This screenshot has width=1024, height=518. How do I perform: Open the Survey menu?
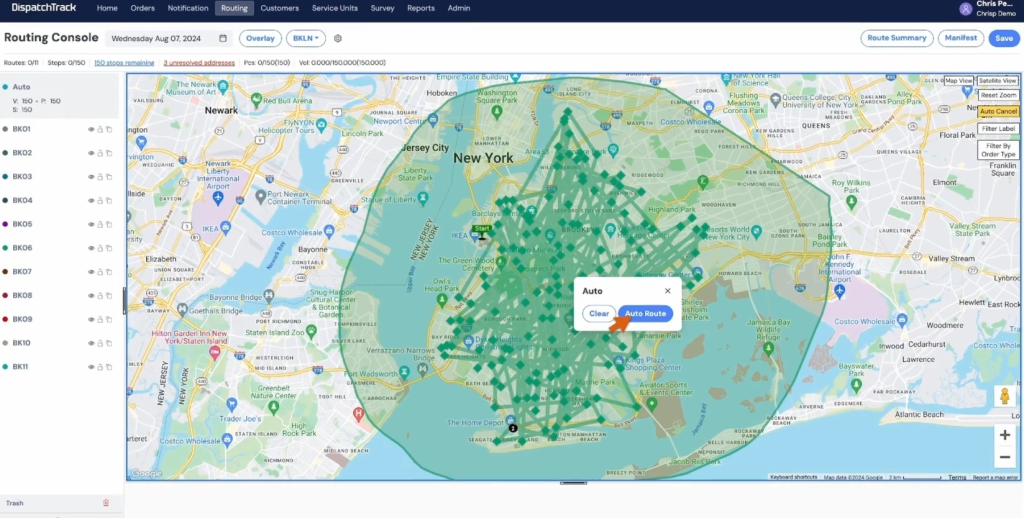[382, 8]
